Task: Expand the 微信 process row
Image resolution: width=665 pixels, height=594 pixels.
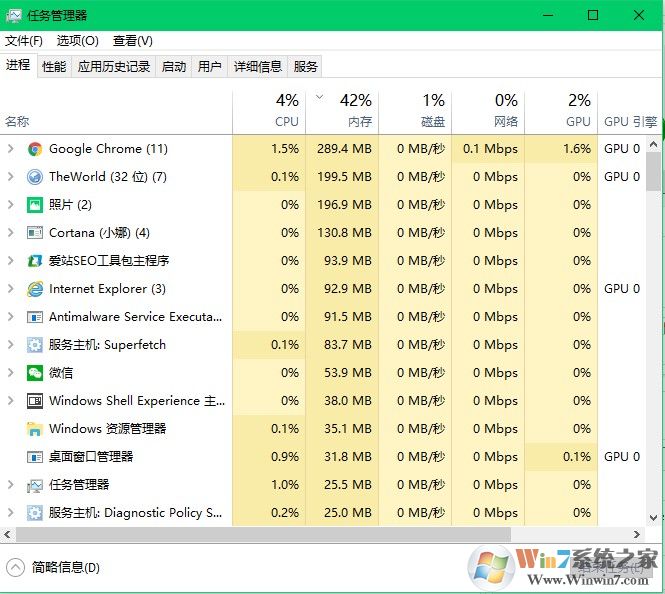Action: (x=11, y=373)
